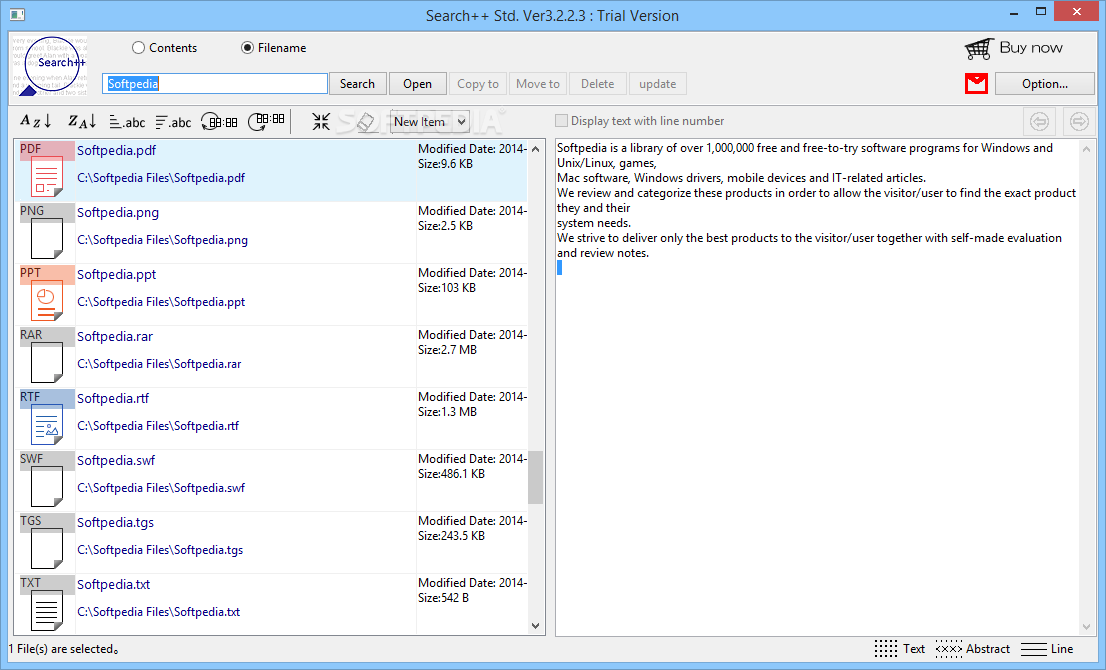1106x670 pixels.
Task: Sort by date with arrow-circle clock icon
Action: (x=219, y=122)
